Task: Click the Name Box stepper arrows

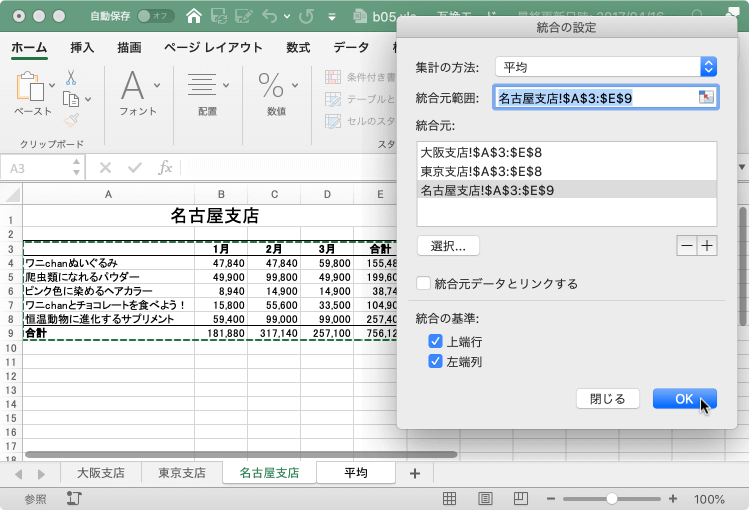Action: 76,168
